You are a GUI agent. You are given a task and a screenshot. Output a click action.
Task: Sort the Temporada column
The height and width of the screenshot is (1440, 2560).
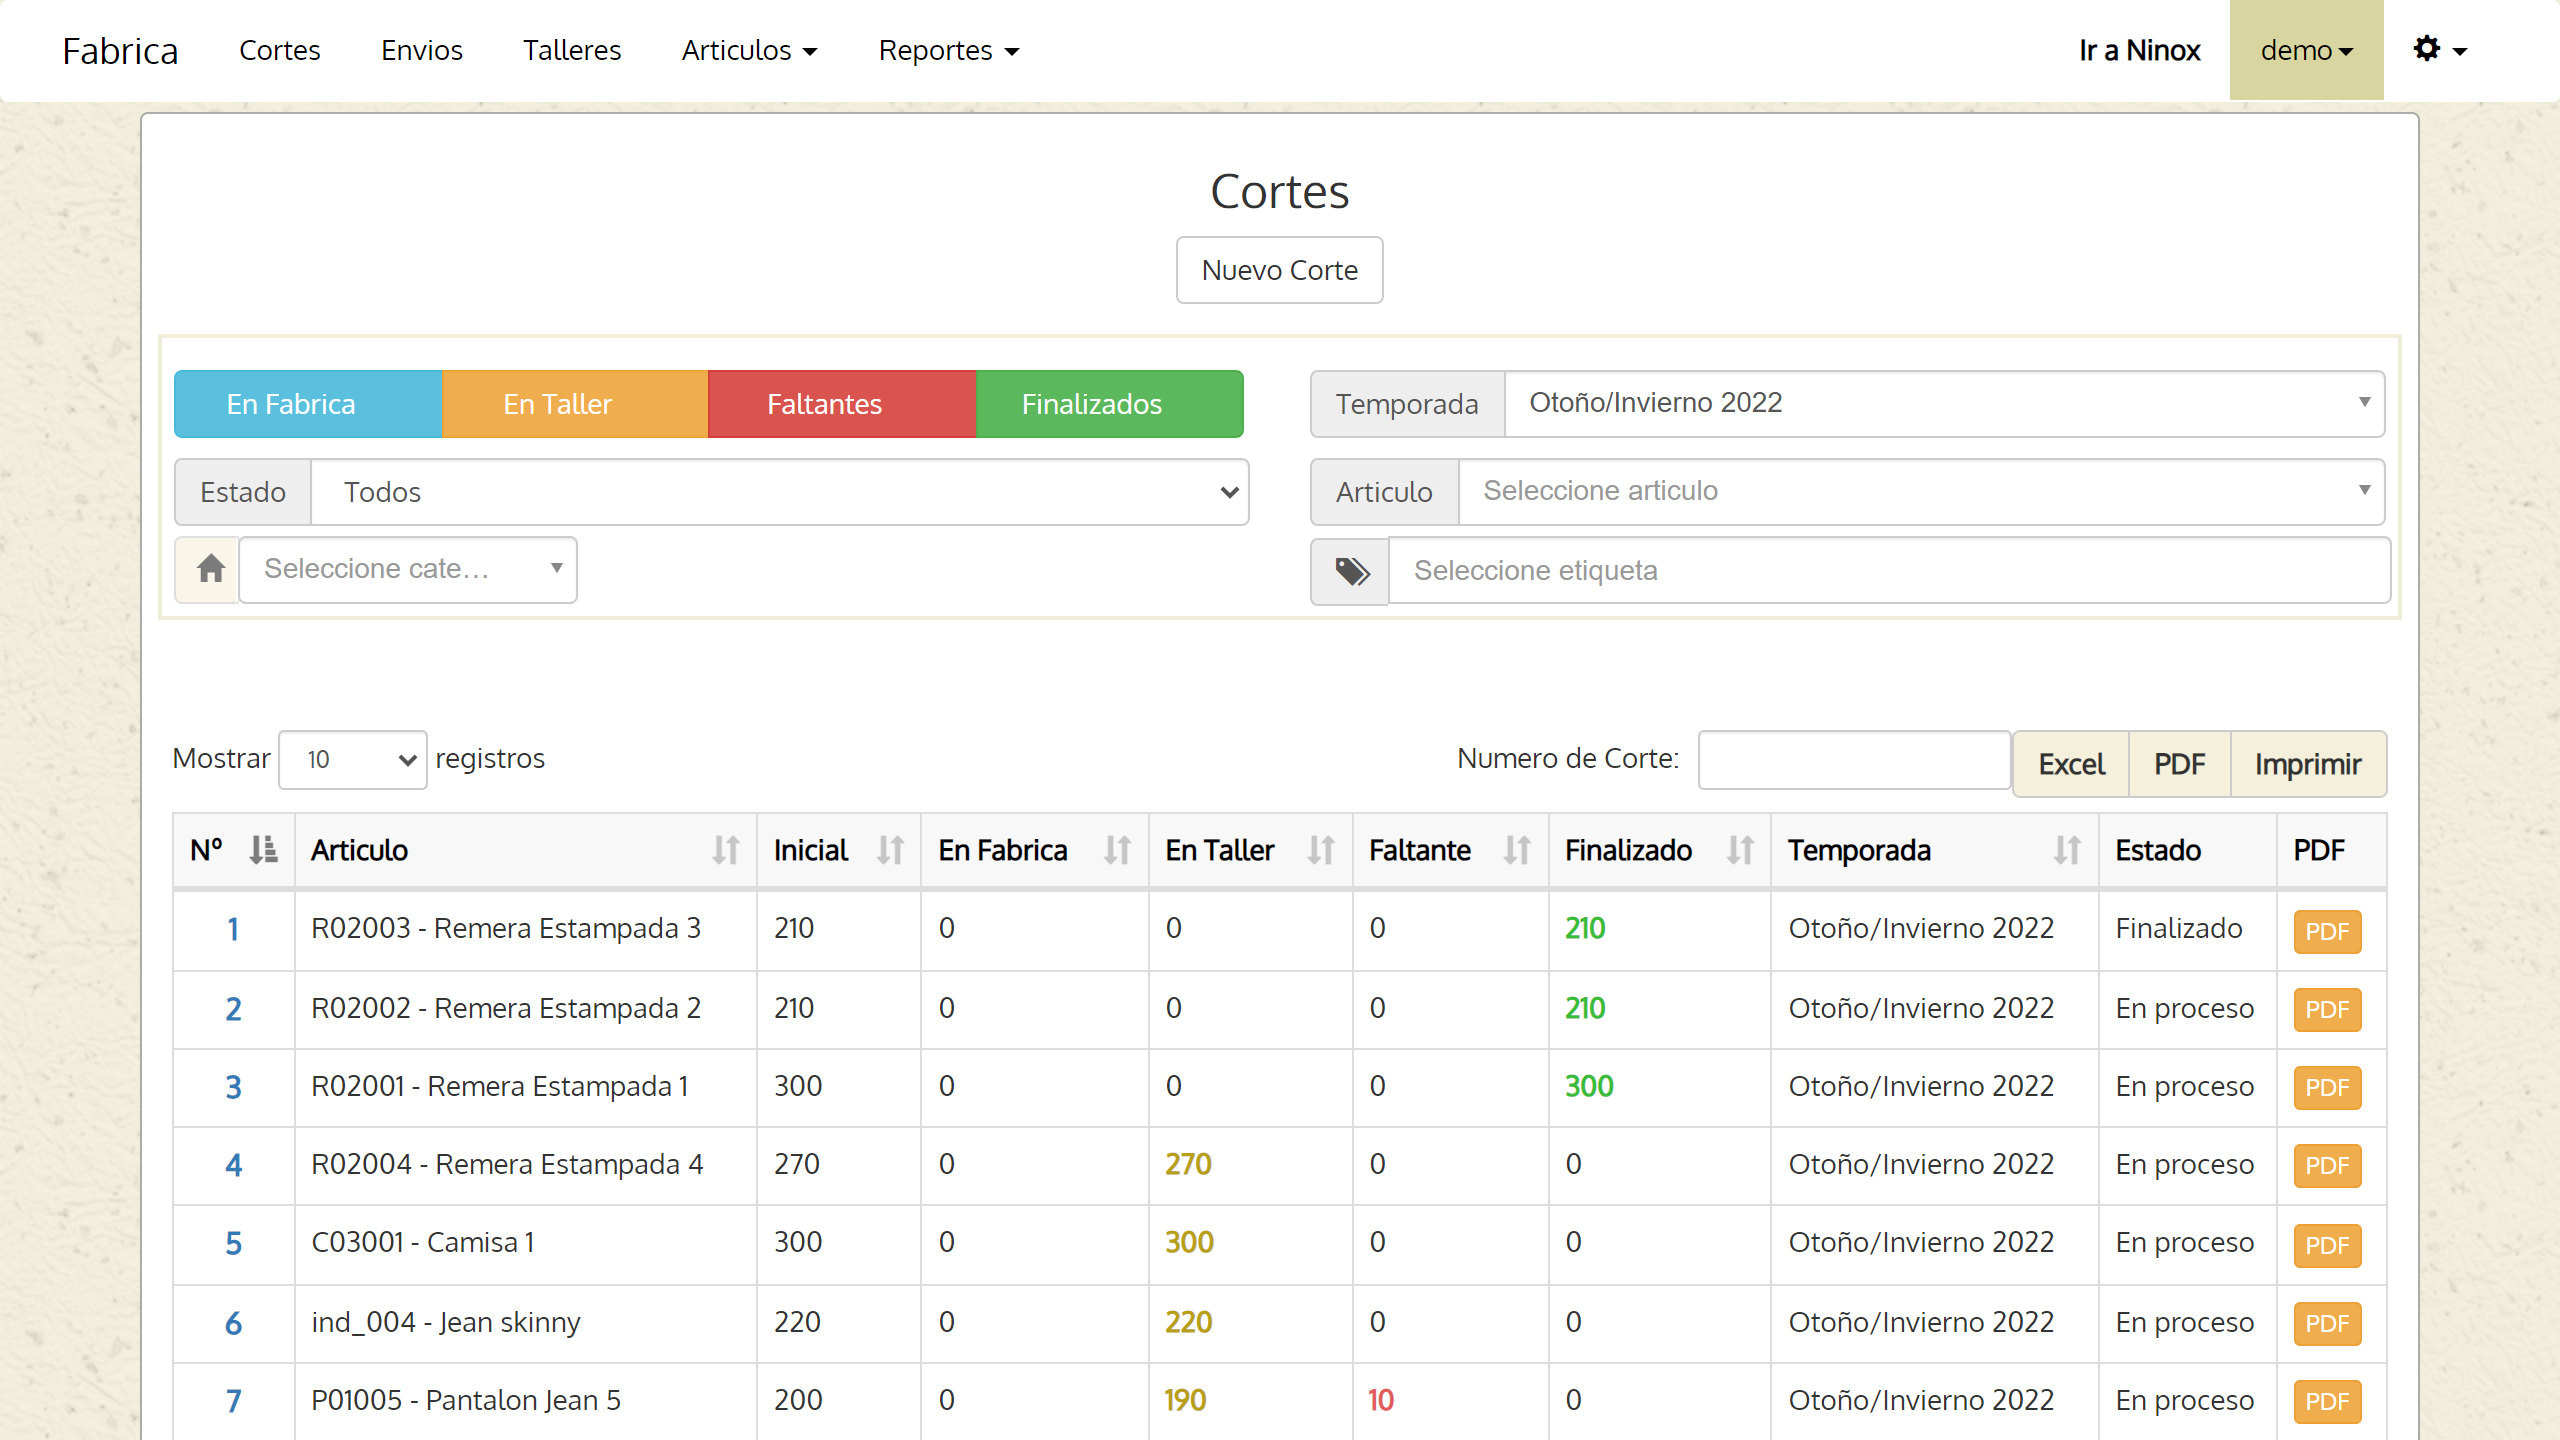pos(2067,850)
